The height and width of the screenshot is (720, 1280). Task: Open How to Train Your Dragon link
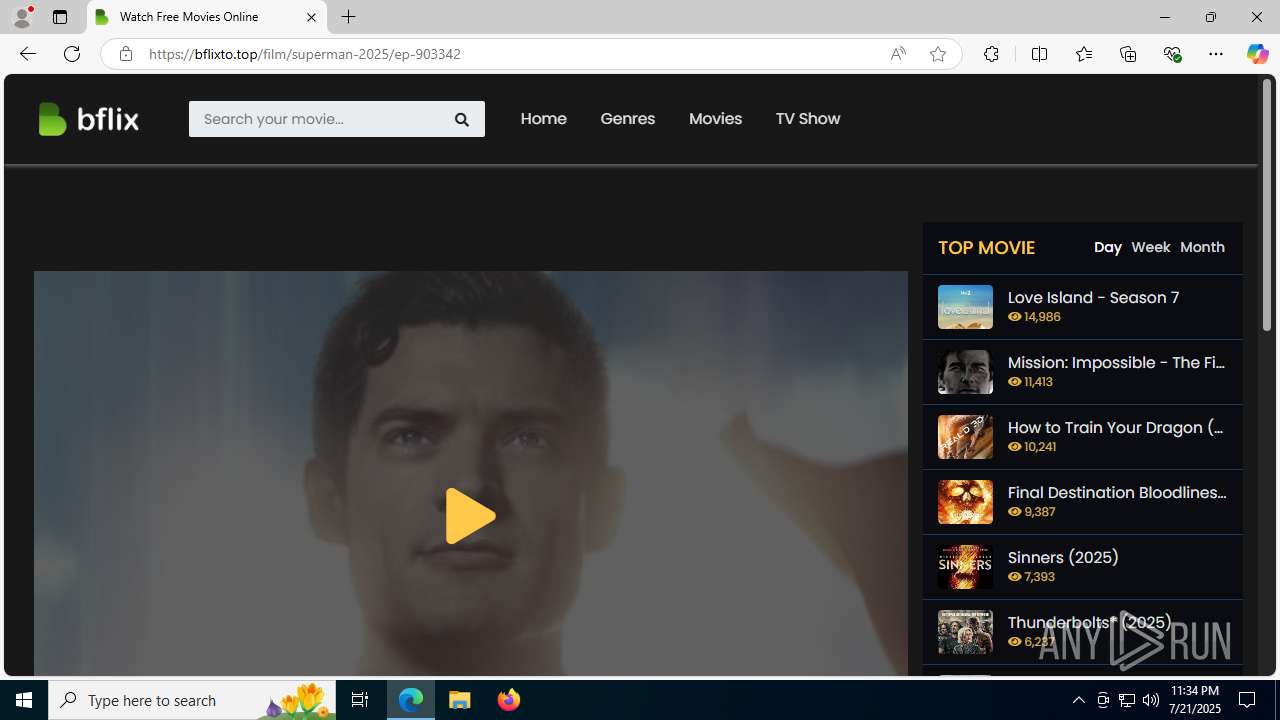click(1116, 427)
